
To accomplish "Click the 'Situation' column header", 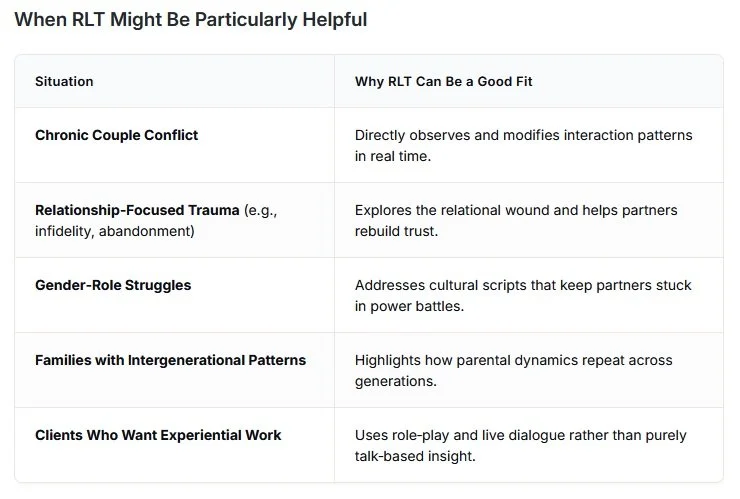I will pyautogui.click(x=64, y=81).
